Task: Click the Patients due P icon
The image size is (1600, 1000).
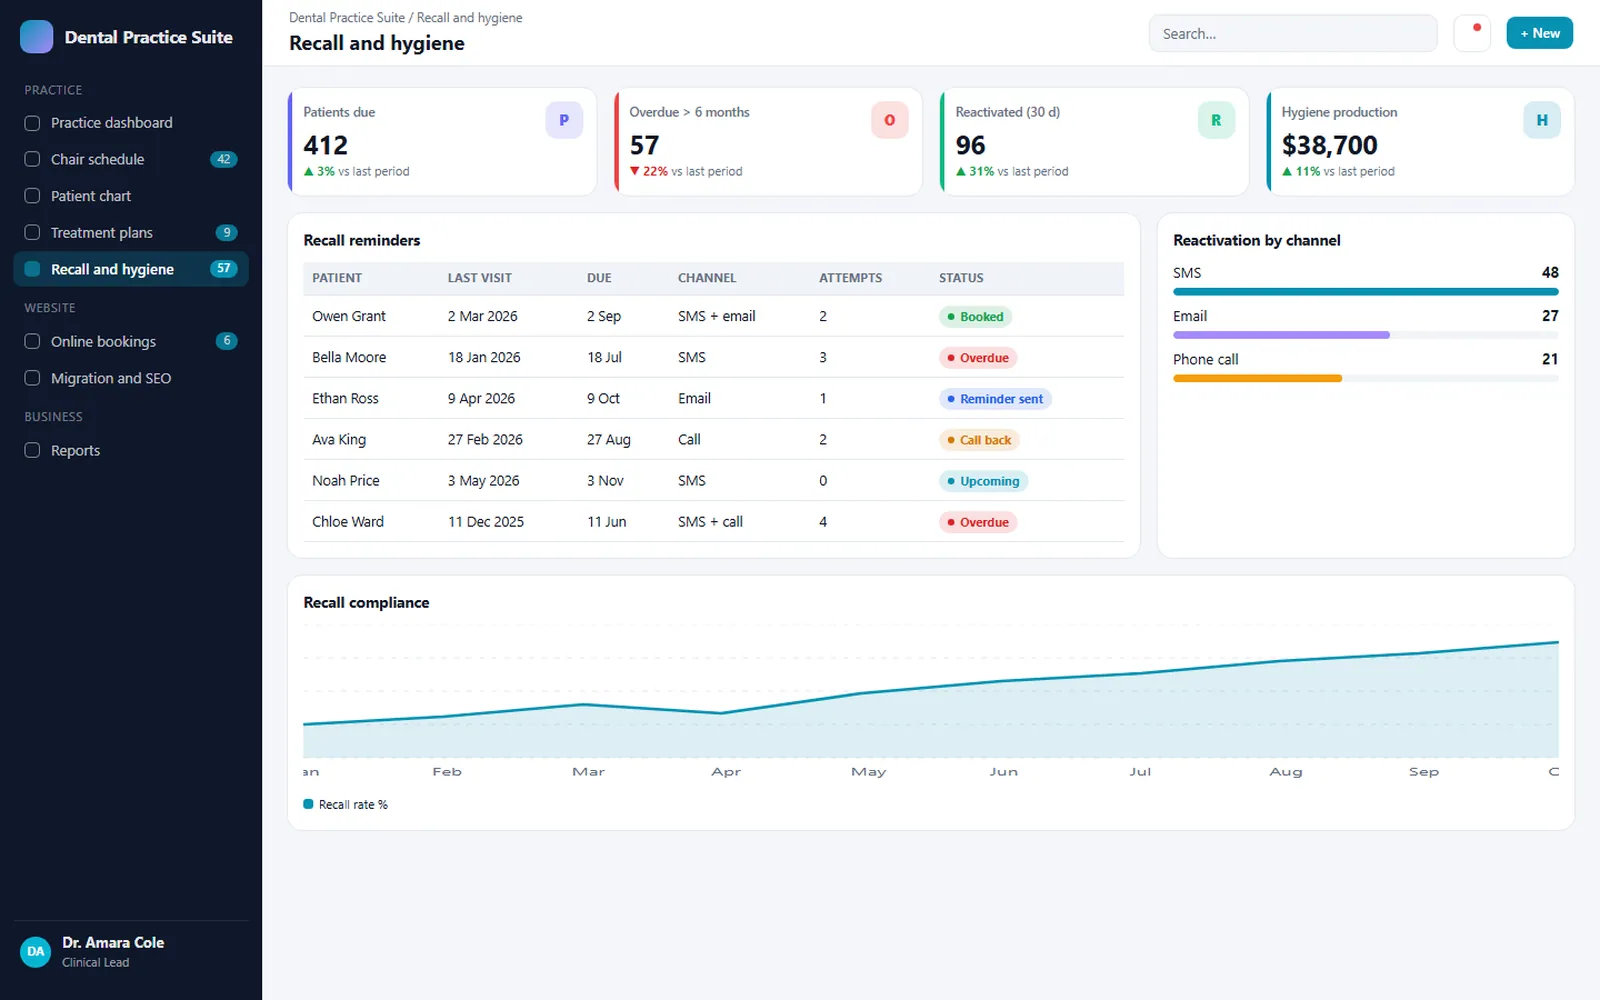Action: (x=564, y=120)
